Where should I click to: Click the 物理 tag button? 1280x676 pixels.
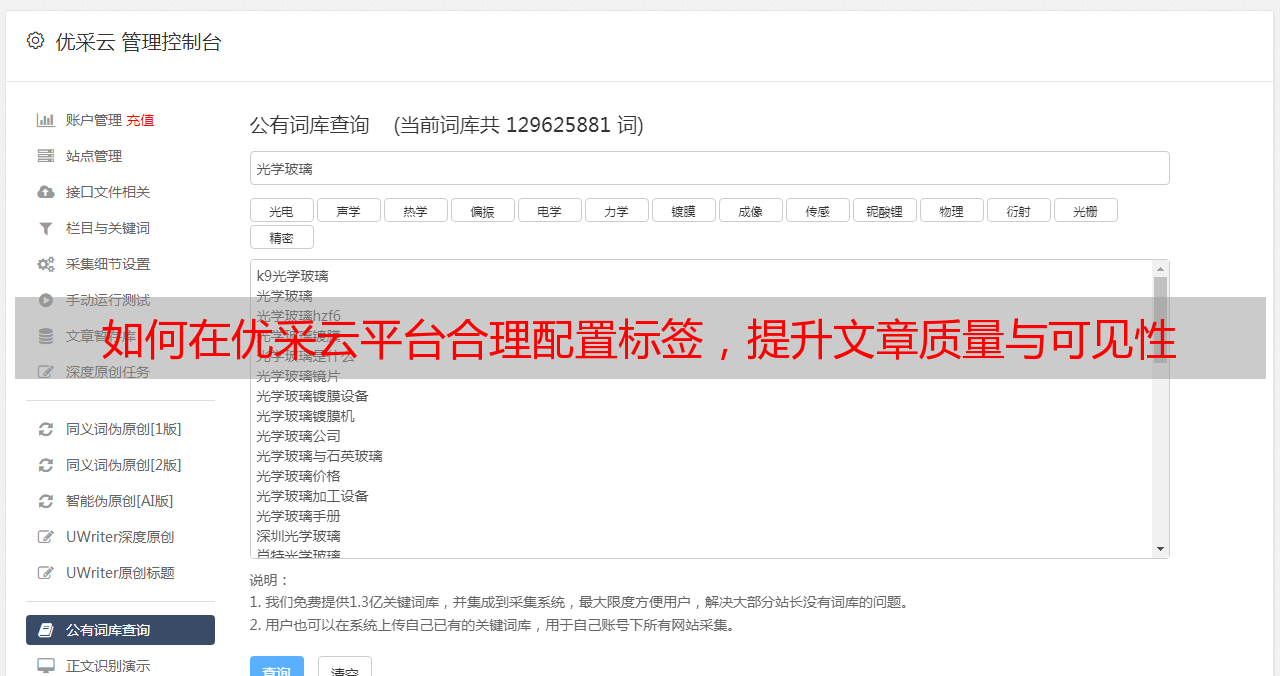pyautogui.click(x=952, y=210)
